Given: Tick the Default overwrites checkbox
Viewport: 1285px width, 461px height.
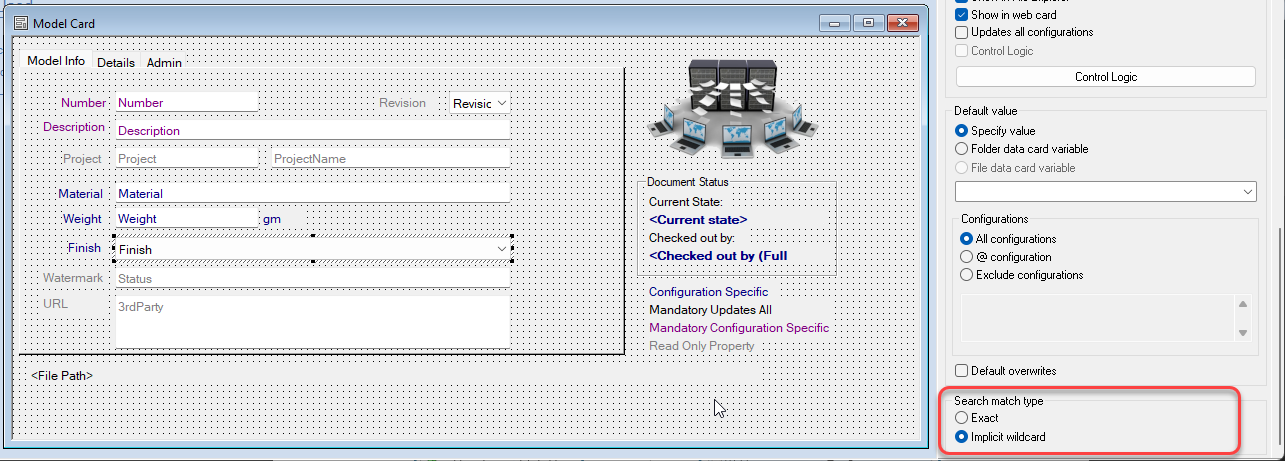Looking at the screenshot, I should 962,371.
